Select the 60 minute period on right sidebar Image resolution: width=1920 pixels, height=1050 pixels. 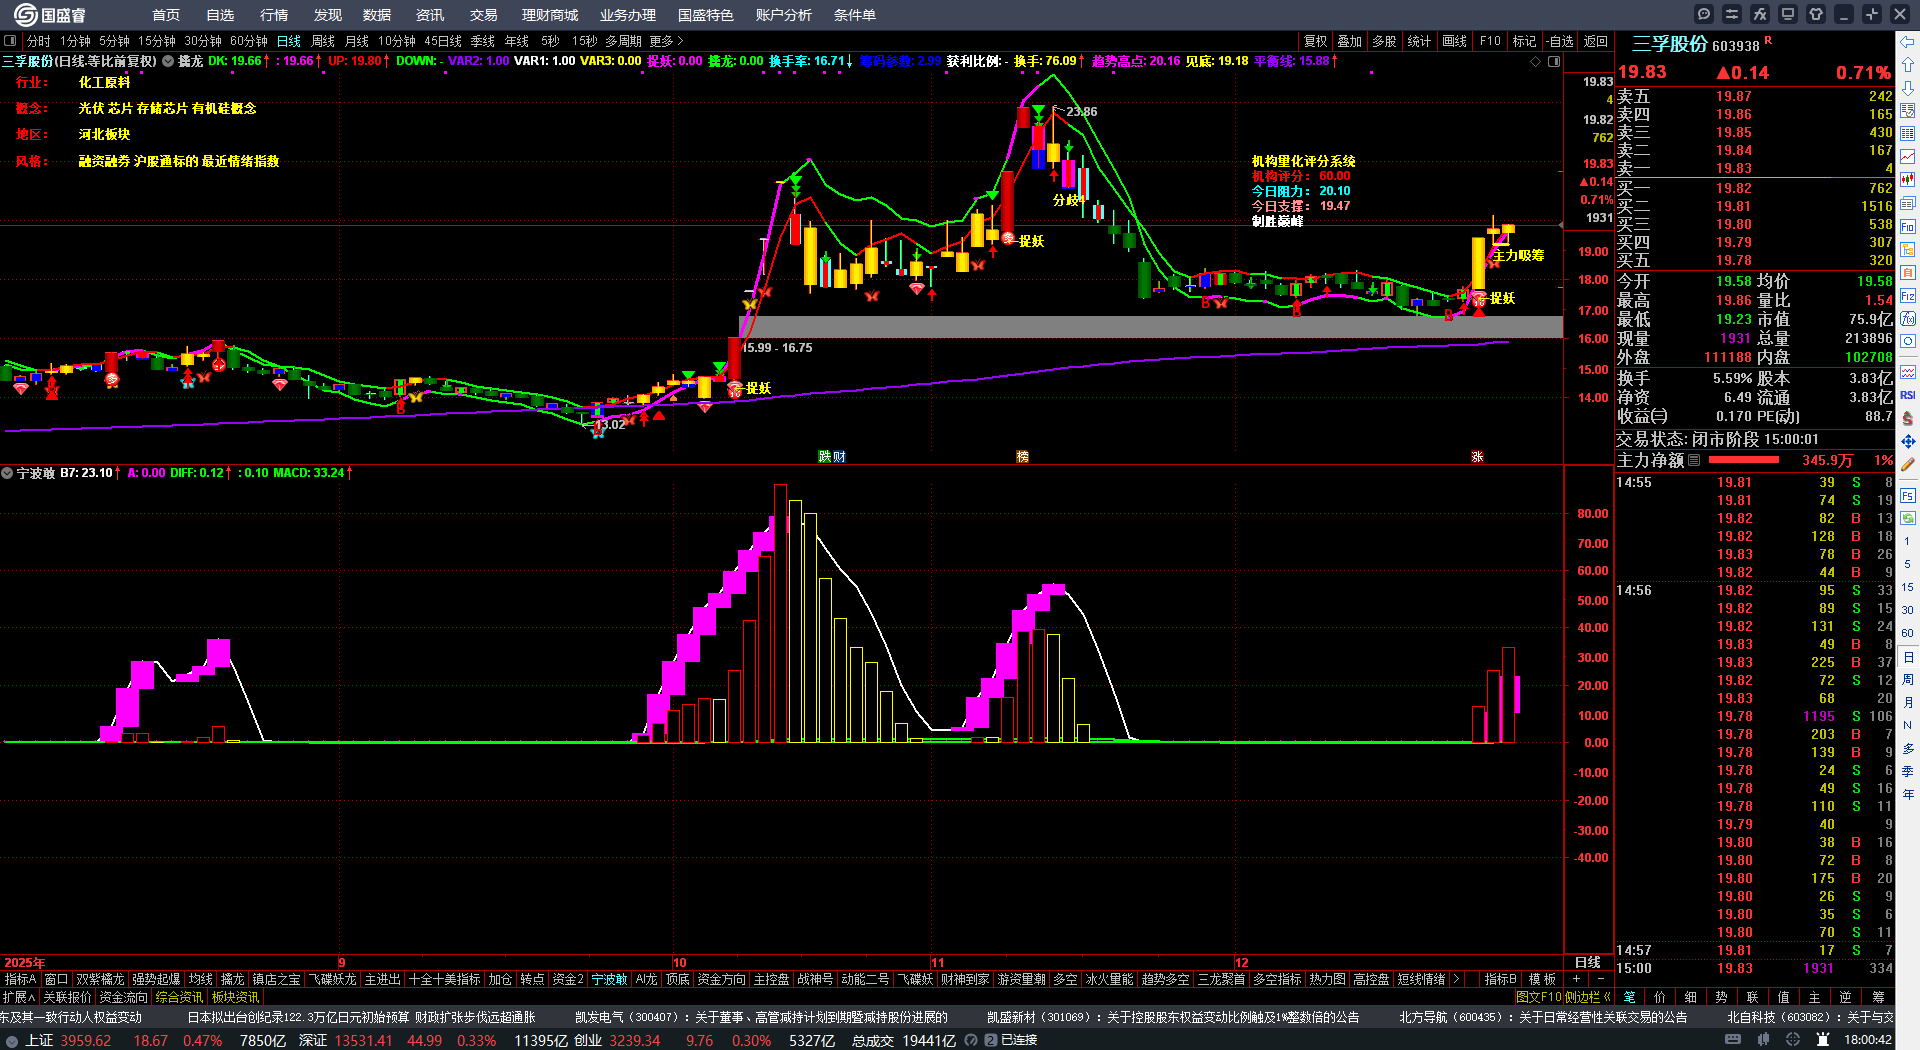[1908, 633]
